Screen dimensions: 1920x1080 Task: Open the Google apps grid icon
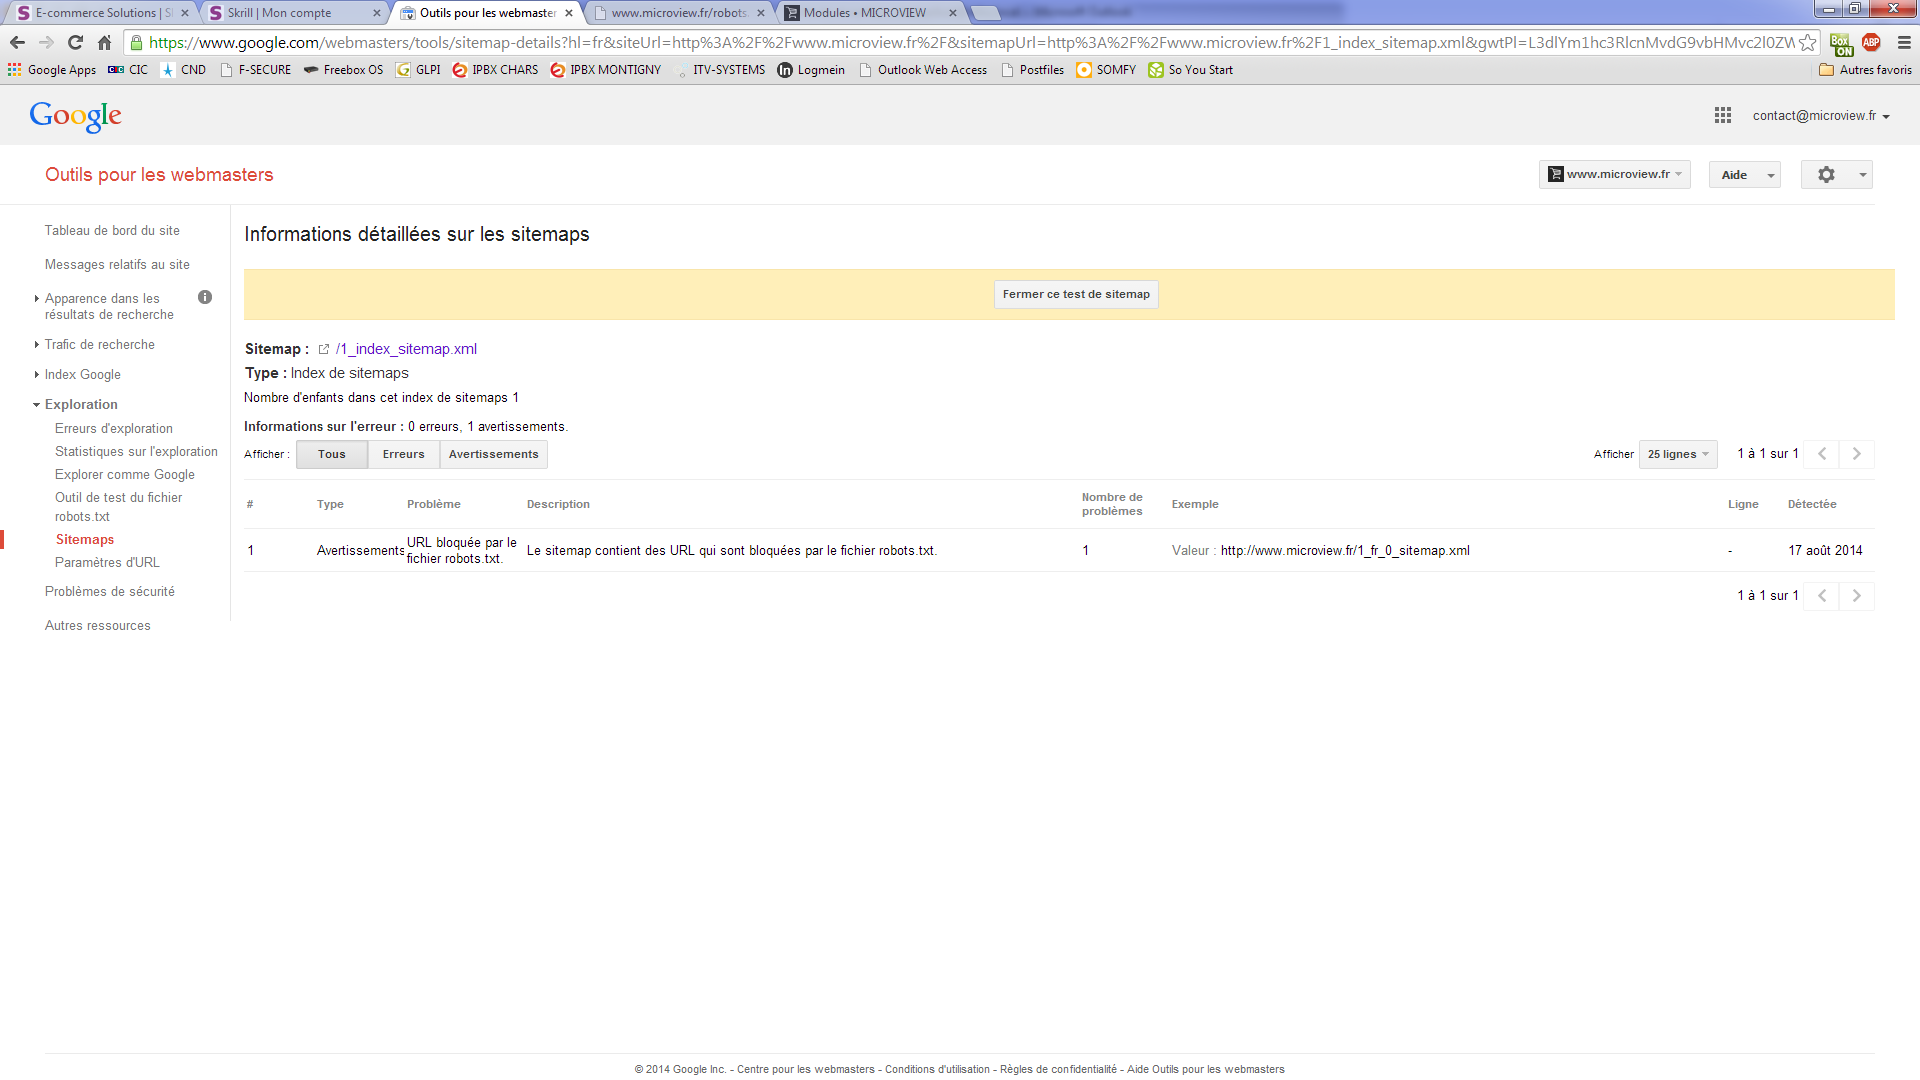pyautogui.click(x=1722, y=116)
